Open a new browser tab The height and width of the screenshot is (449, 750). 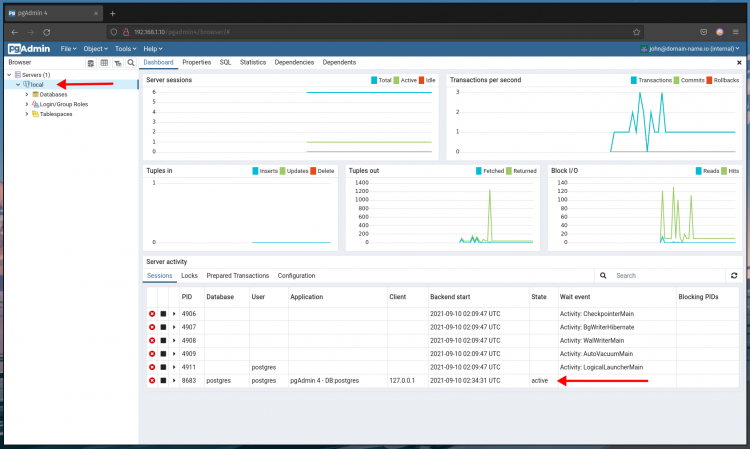pyautogui.click(x=112, y=13)
